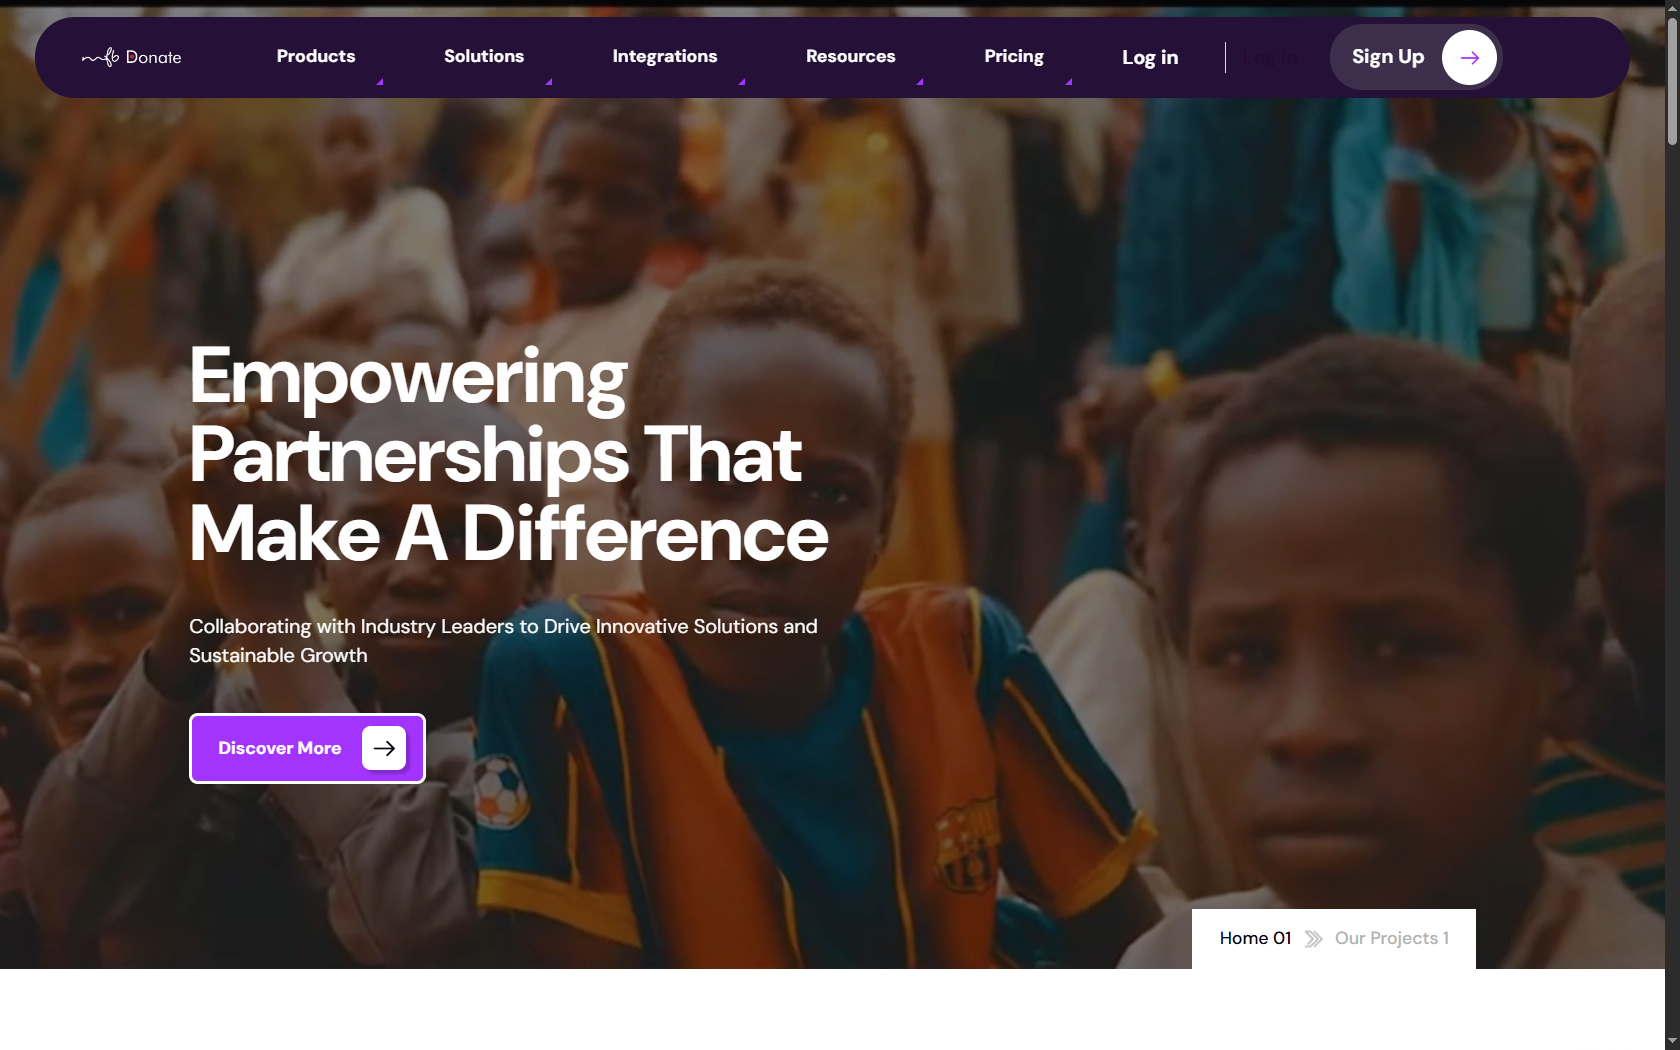The image size is (1680, 1050).
Task: Expand the small triangle under Resources
Action: (x=920, y=82)
